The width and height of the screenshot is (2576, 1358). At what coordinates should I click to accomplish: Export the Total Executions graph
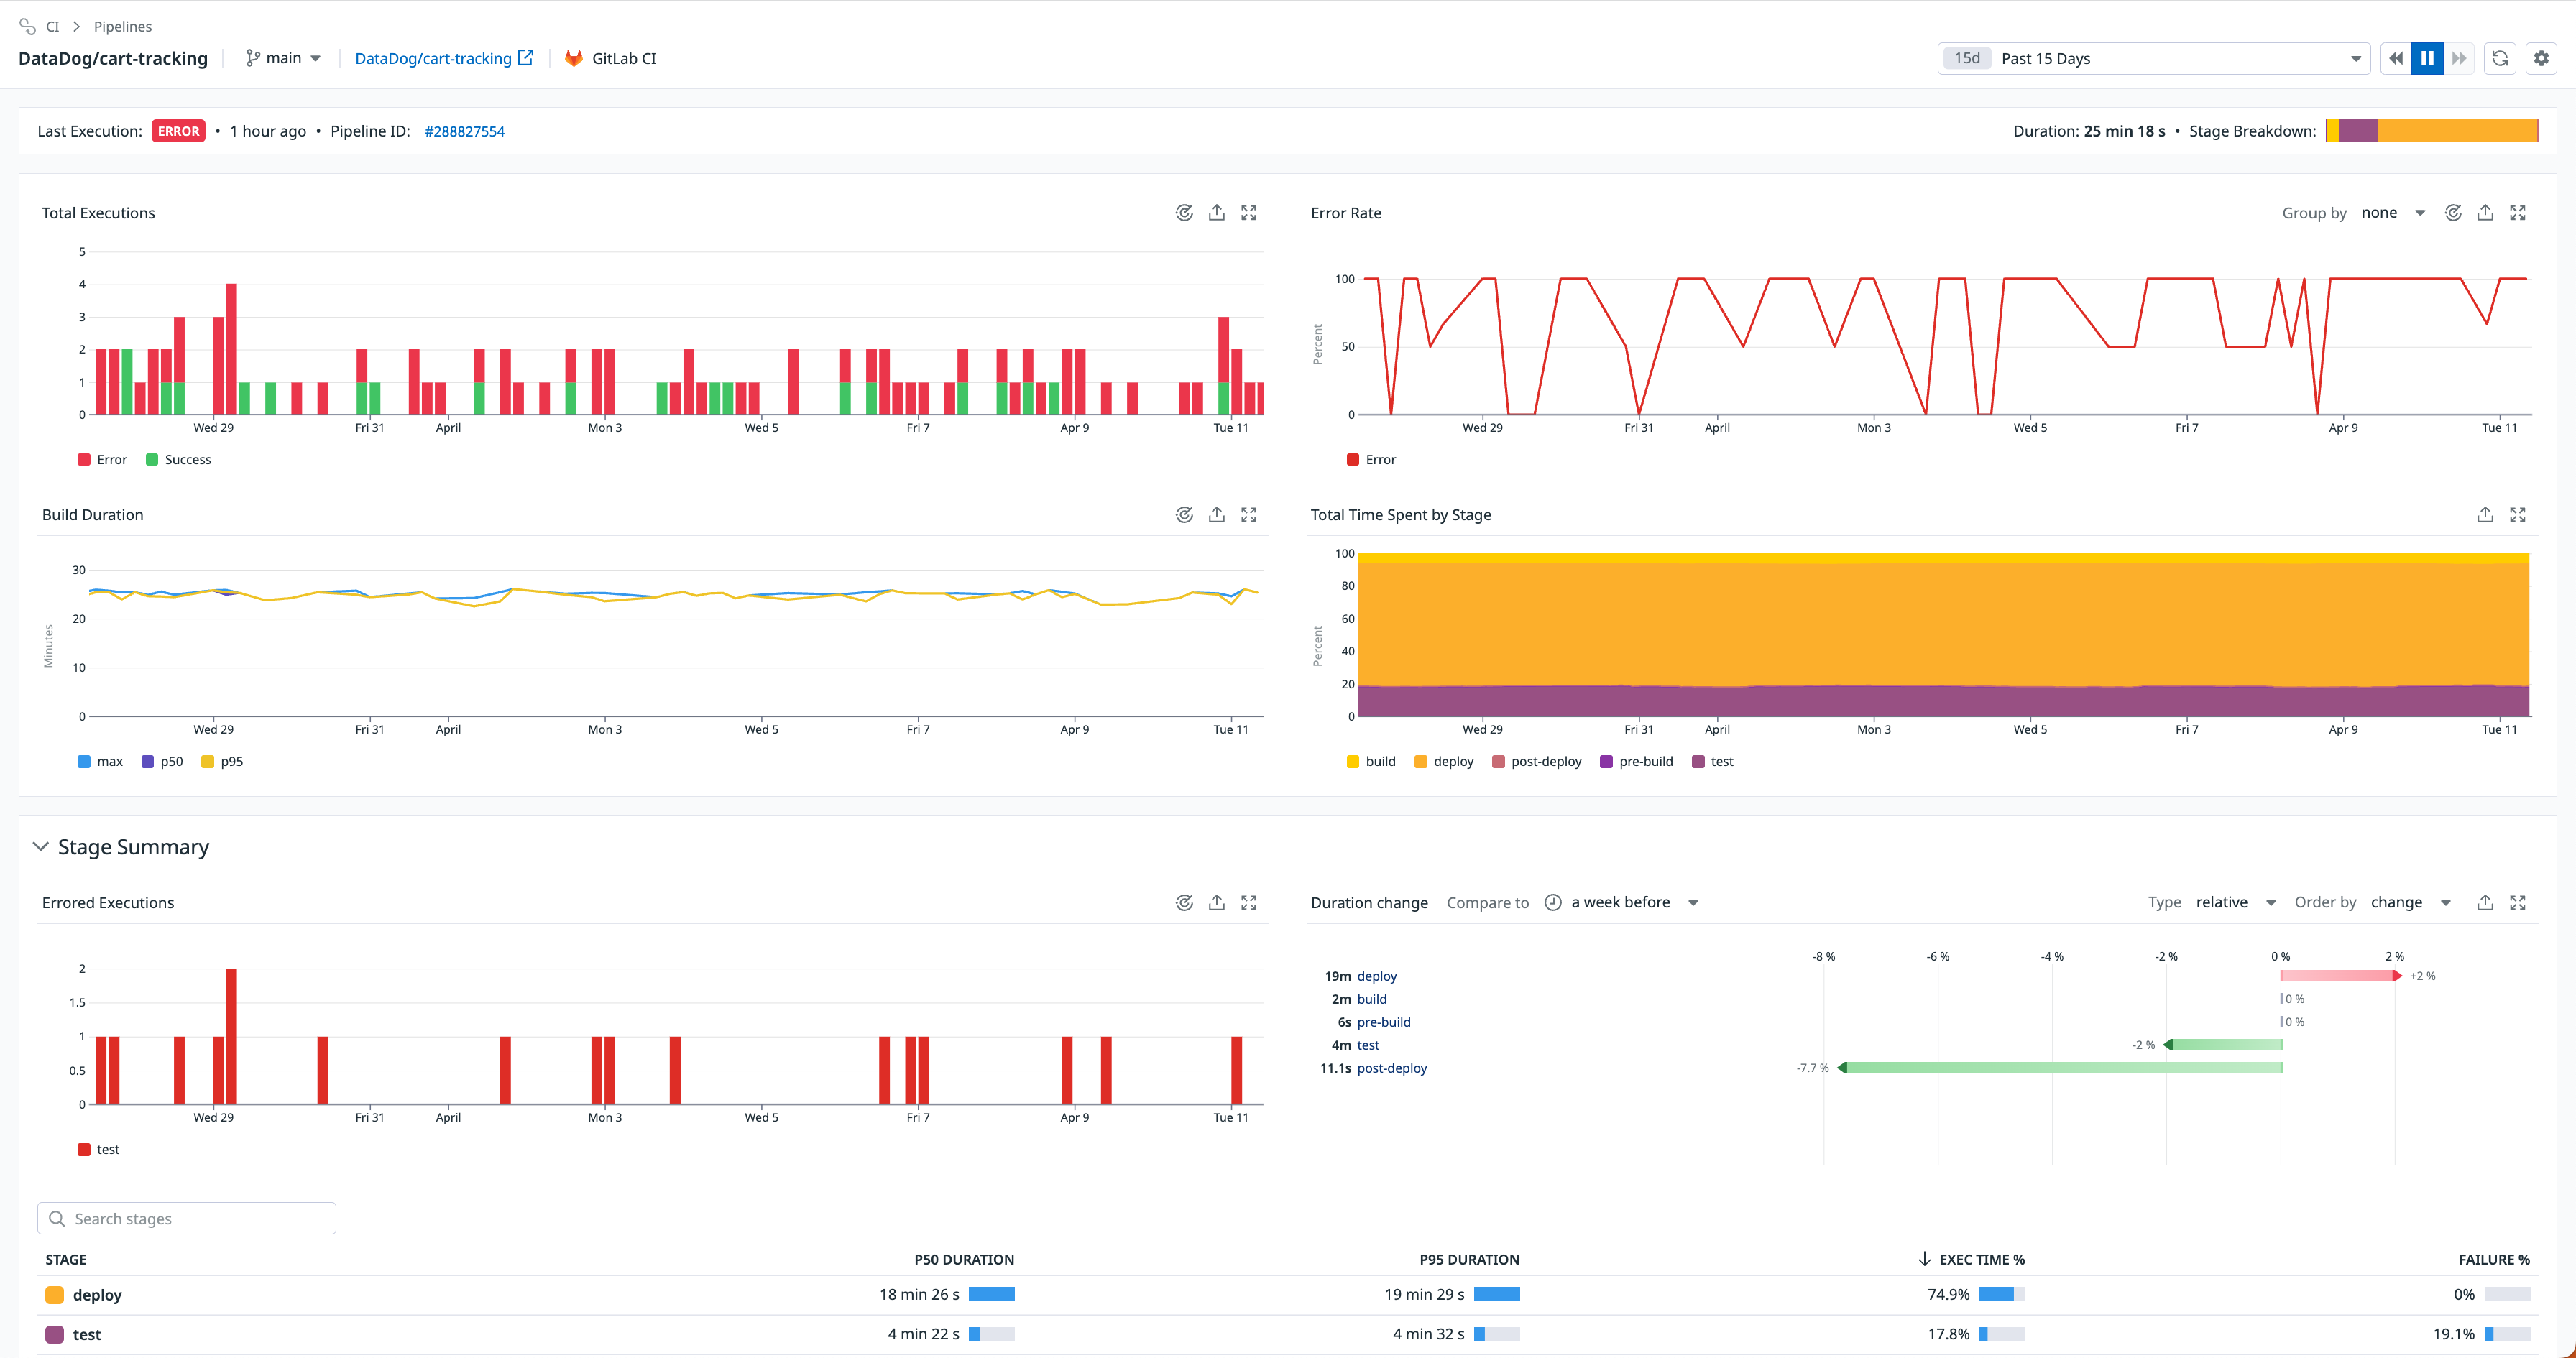pyautogui.click(x=1216, y=213)
